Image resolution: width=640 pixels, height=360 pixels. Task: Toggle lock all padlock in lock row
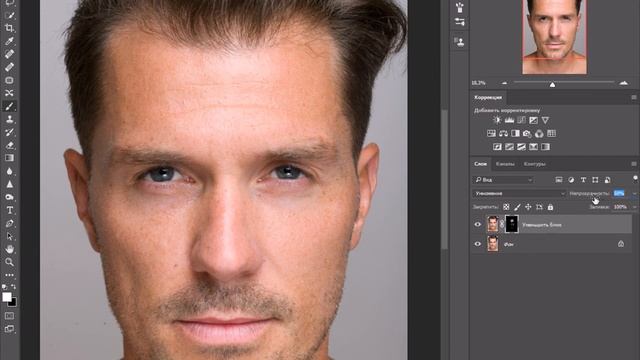550,207
